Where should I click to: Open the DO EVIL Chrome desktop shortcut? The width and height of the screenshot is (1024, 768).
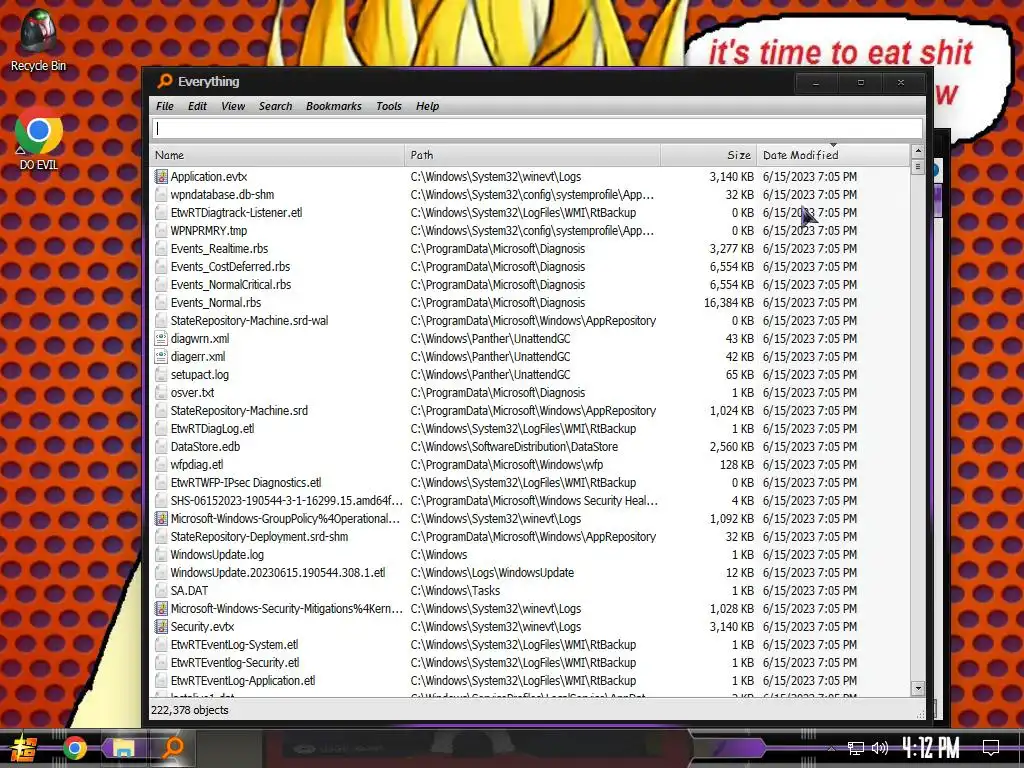click(38, 139)
